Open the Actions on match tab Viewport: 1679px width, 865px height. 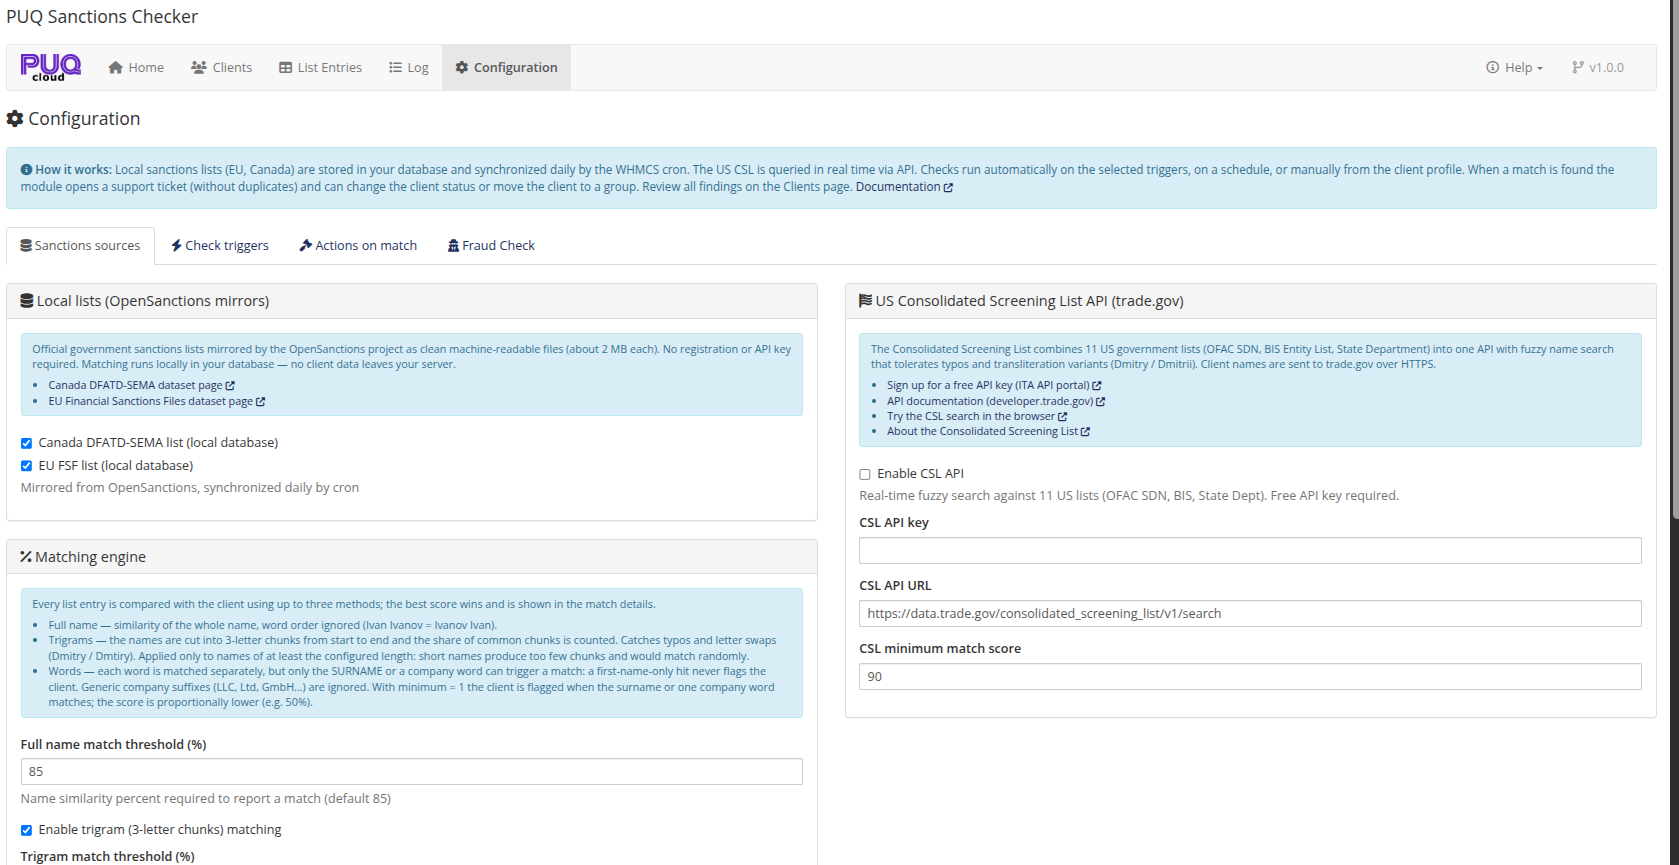[358, 245]
